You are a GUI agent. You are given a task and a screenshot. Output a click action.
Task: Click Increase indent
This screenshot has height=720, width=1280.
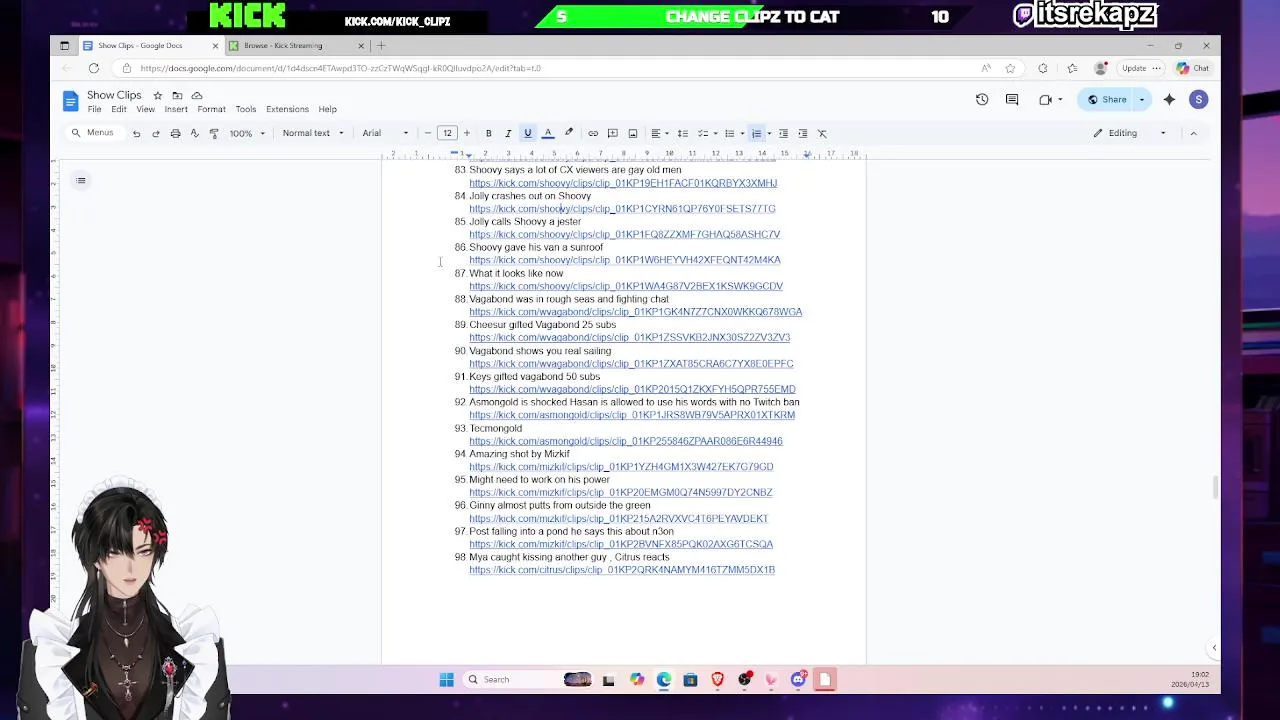point(802,133)
